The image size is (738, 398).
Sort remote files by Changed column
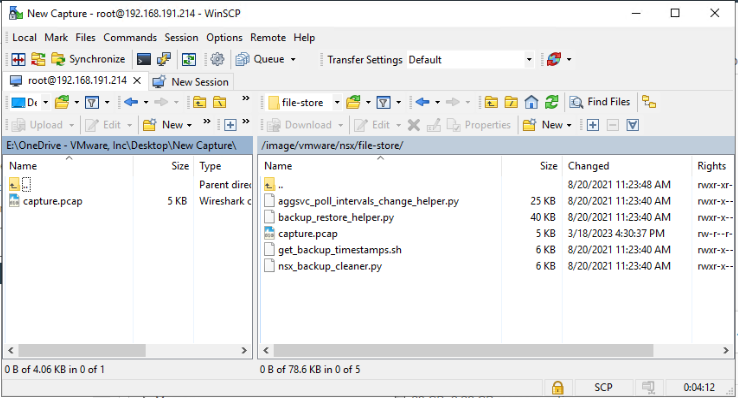pos(627,166)
